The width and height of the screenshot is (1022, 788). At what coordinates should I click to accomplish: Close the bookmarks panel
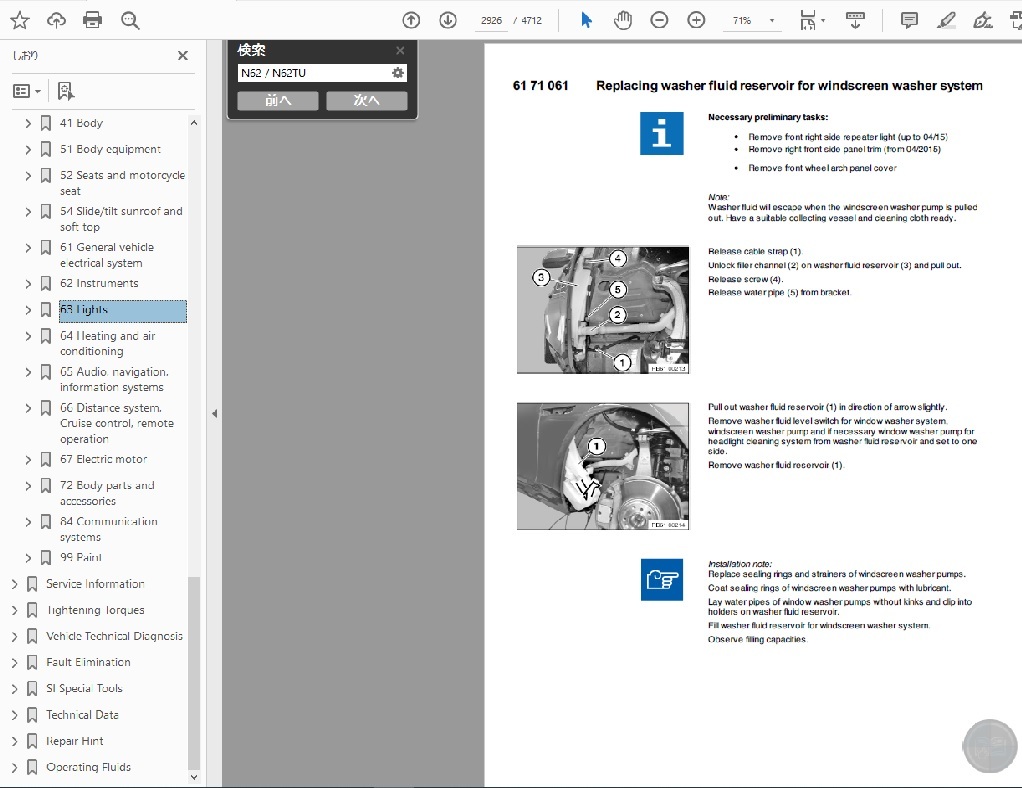click(182, 55)
